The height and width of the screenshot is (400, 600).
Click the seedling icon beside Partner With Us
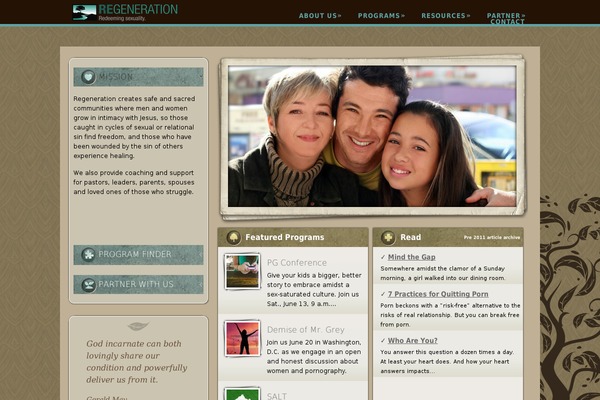[88, 285]
